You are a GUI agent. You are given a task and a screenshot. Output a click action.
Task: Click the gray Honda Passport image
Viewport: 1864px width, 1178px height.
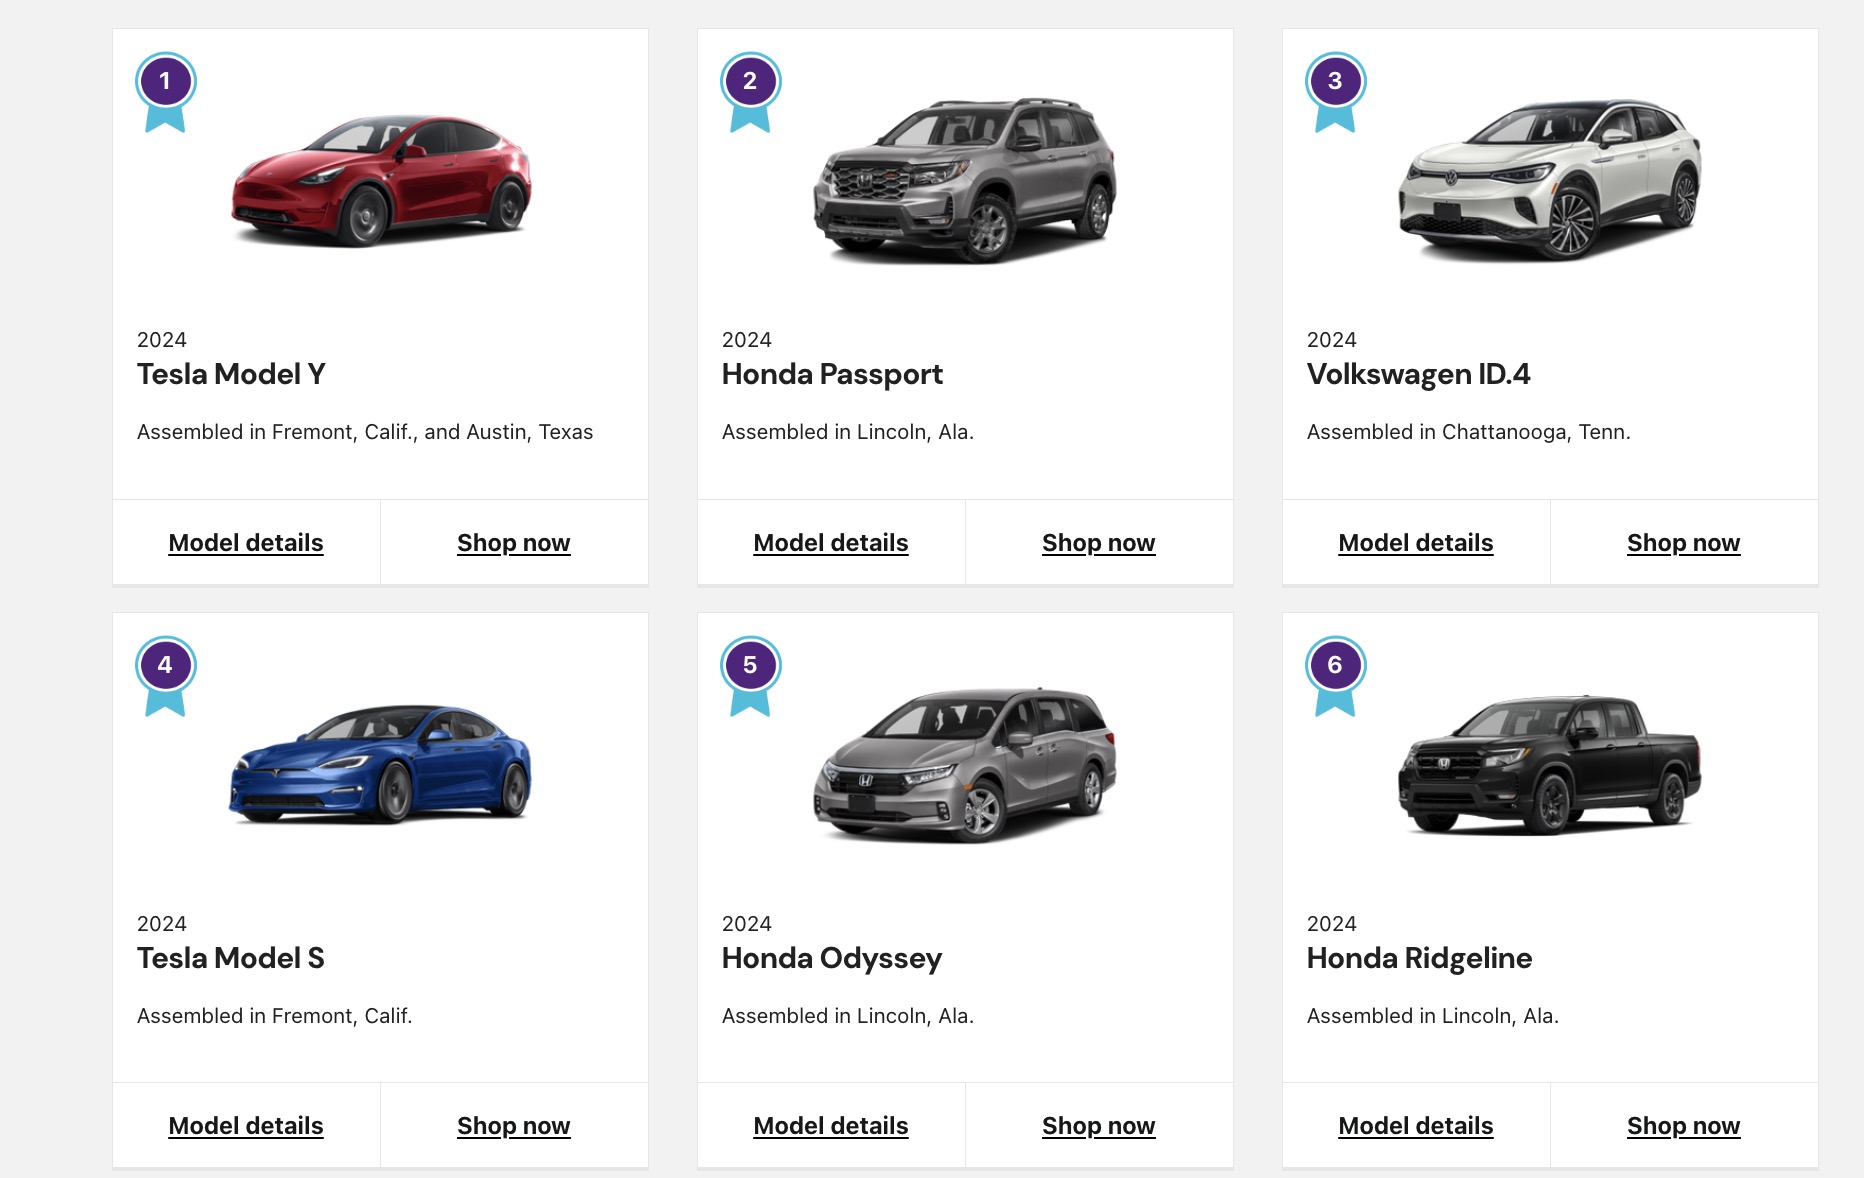[x=965, y=180]
